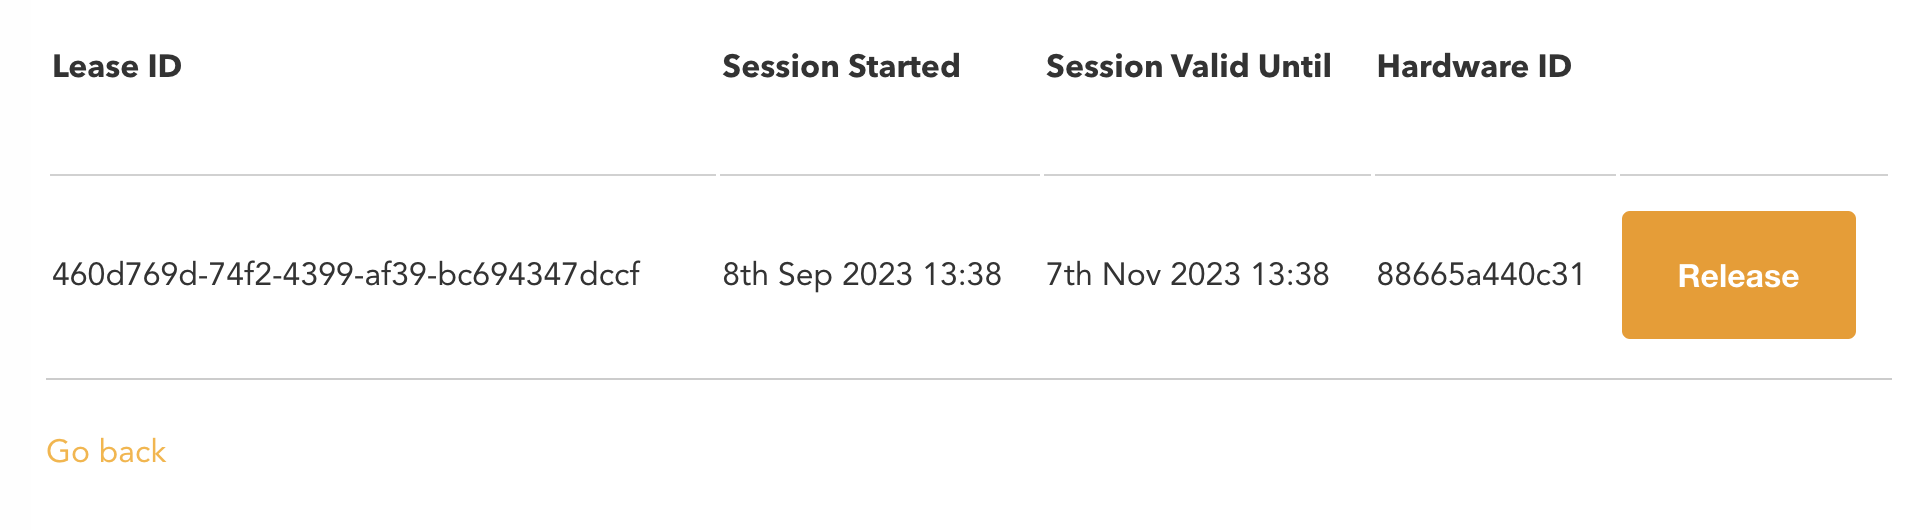
Task: Follow the Go back link
Action: [106, 452]
